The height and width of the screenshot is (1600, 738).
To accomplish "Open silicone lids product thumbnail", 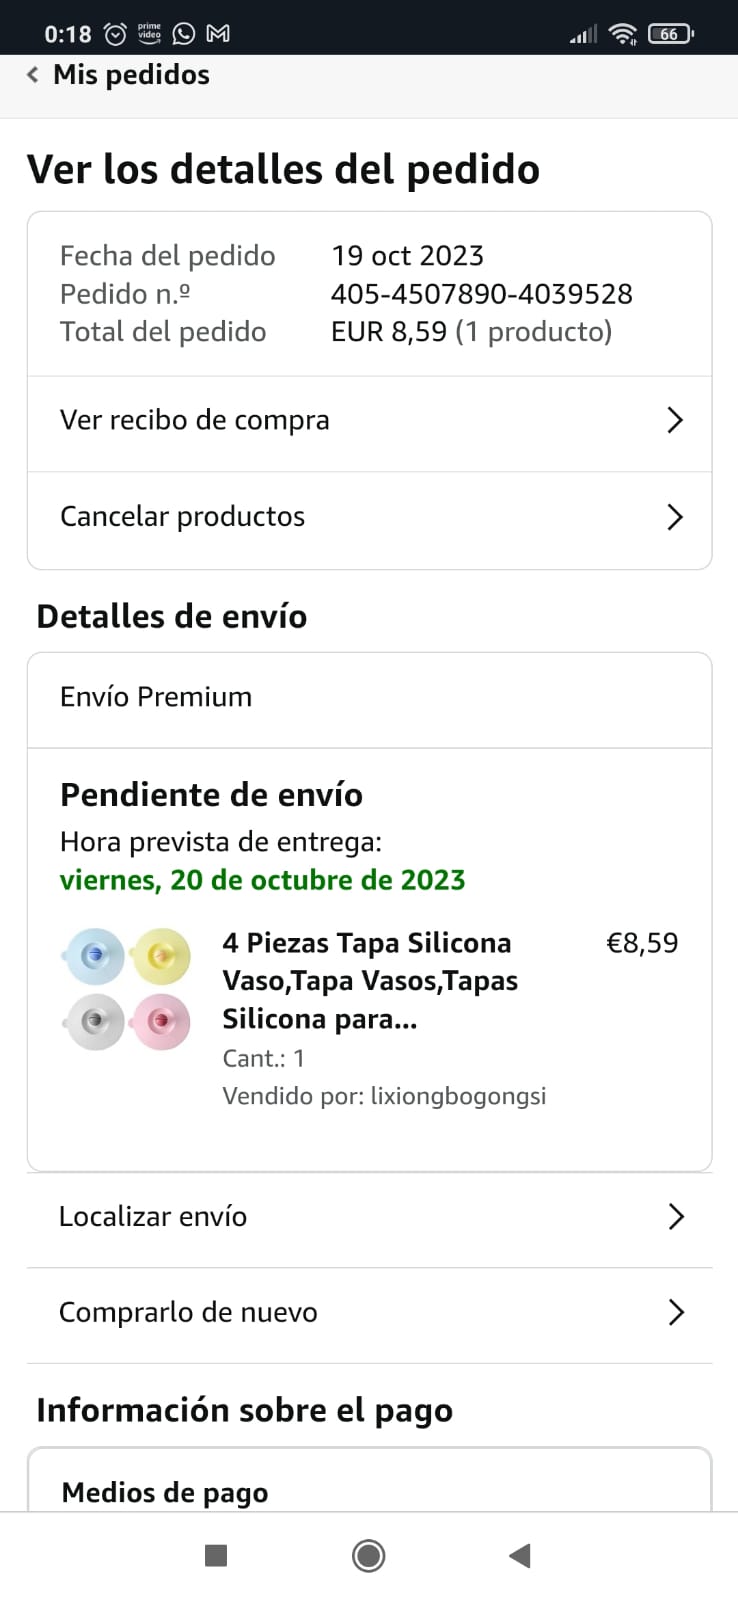I will 127,988.
